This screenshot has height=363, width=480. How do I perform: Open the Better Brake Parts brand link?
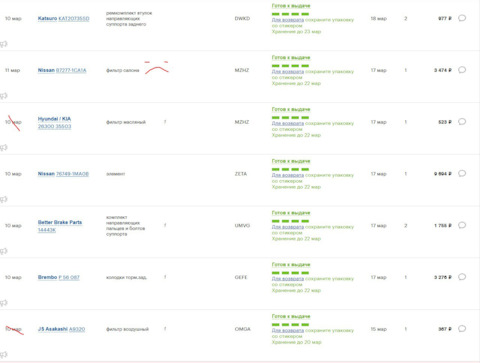pyautogui.click(x=60, y=222)
